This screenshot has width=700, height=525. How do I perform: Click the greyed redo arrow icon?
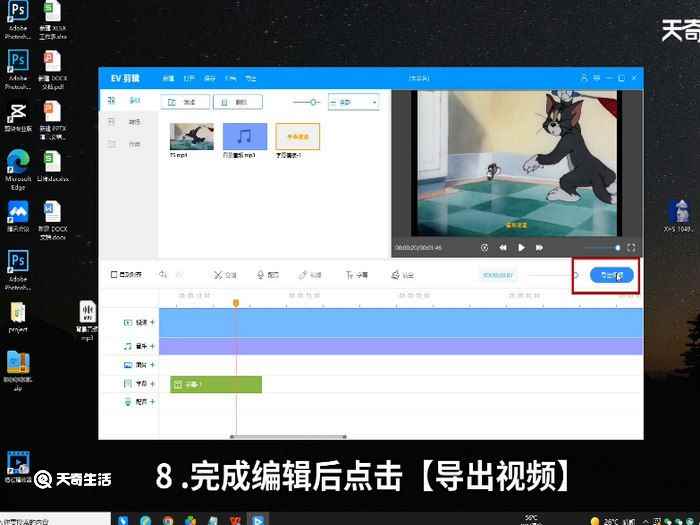click(179, 275)
